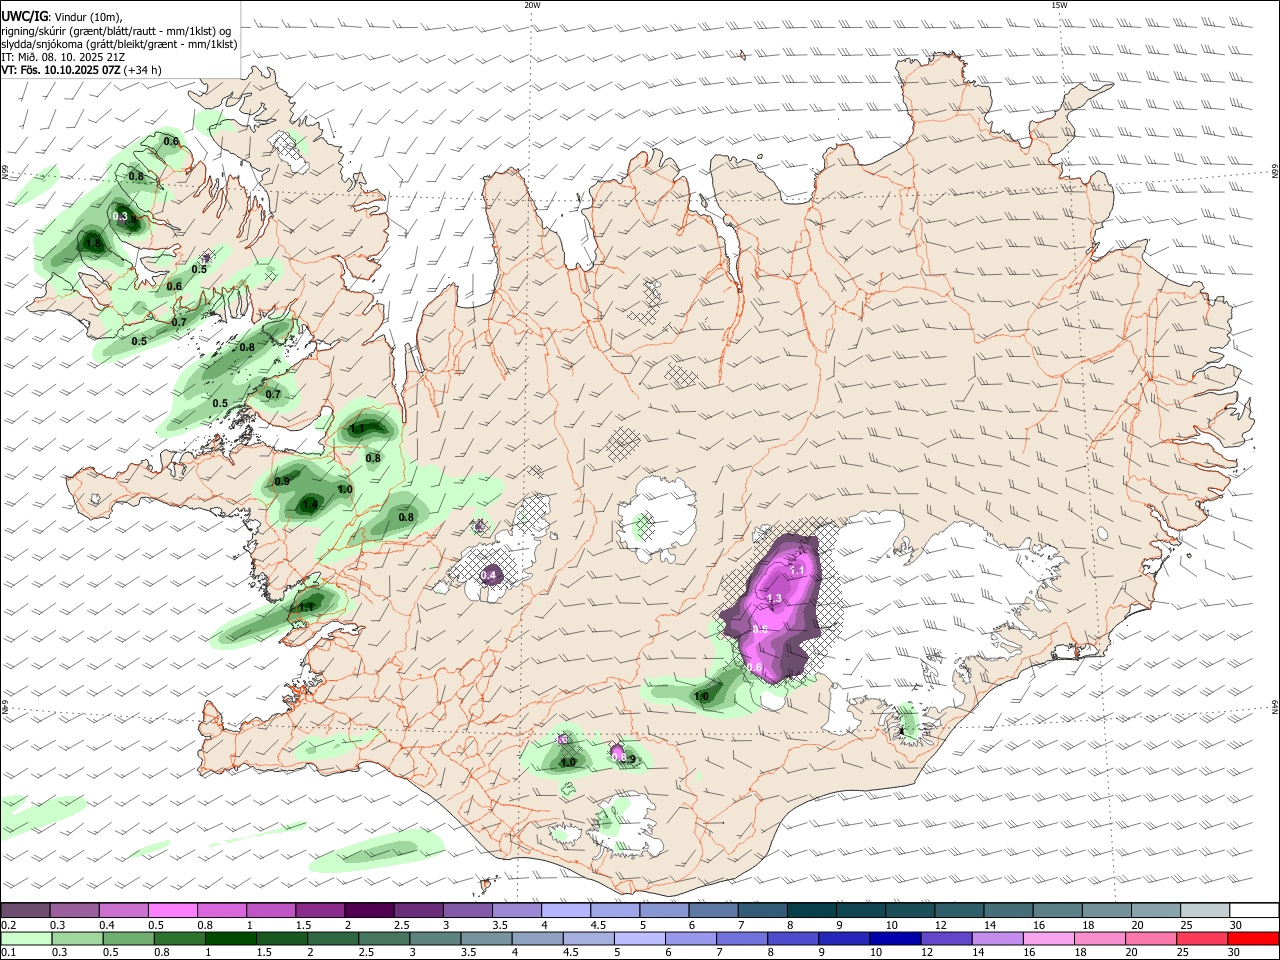Click the 1.4 precipitation value on Snæfellsnes
The image size is (1280, 960).
click(x=310, y=506)
